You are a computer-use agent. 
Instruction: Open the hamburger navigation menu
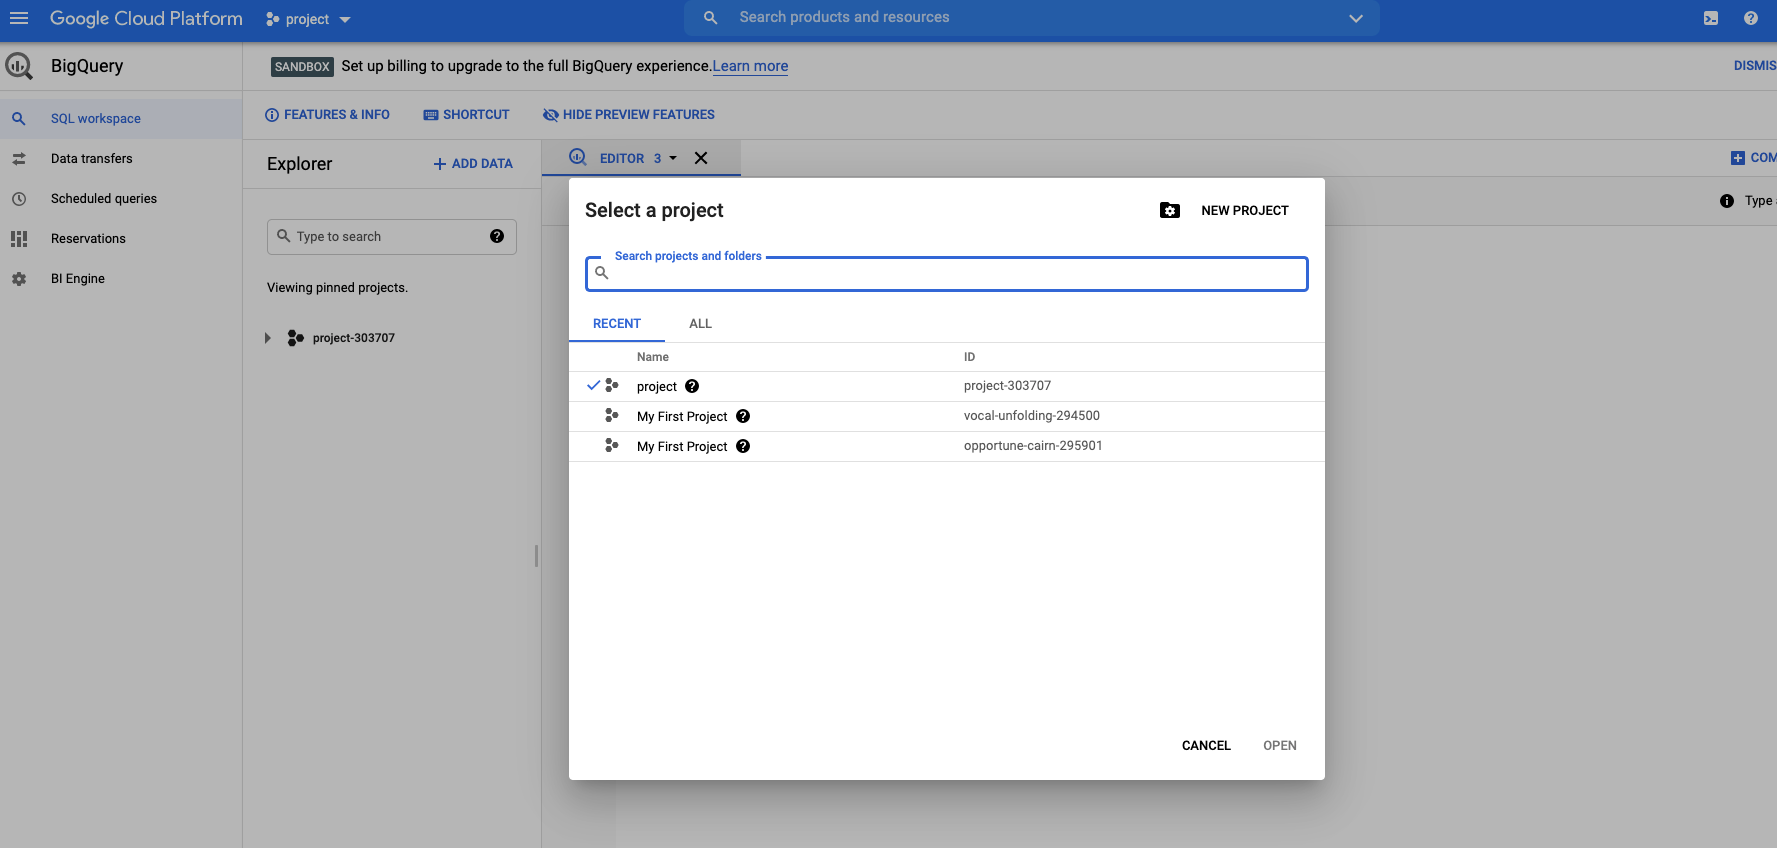coord(19,18)
